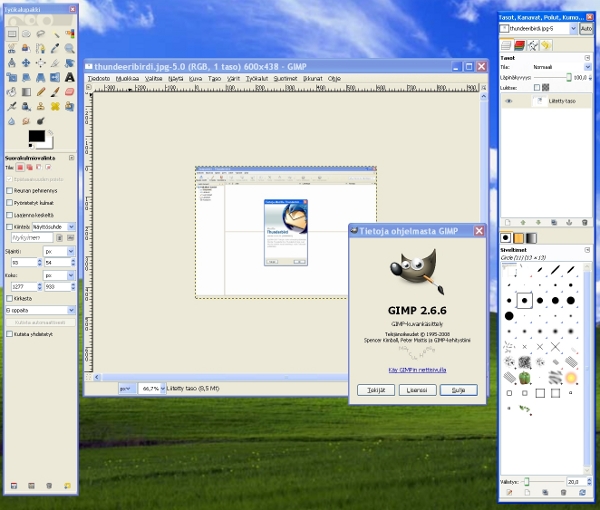
Task: Hide the Liitetty taso layer eye
Action: coord(509,101)
